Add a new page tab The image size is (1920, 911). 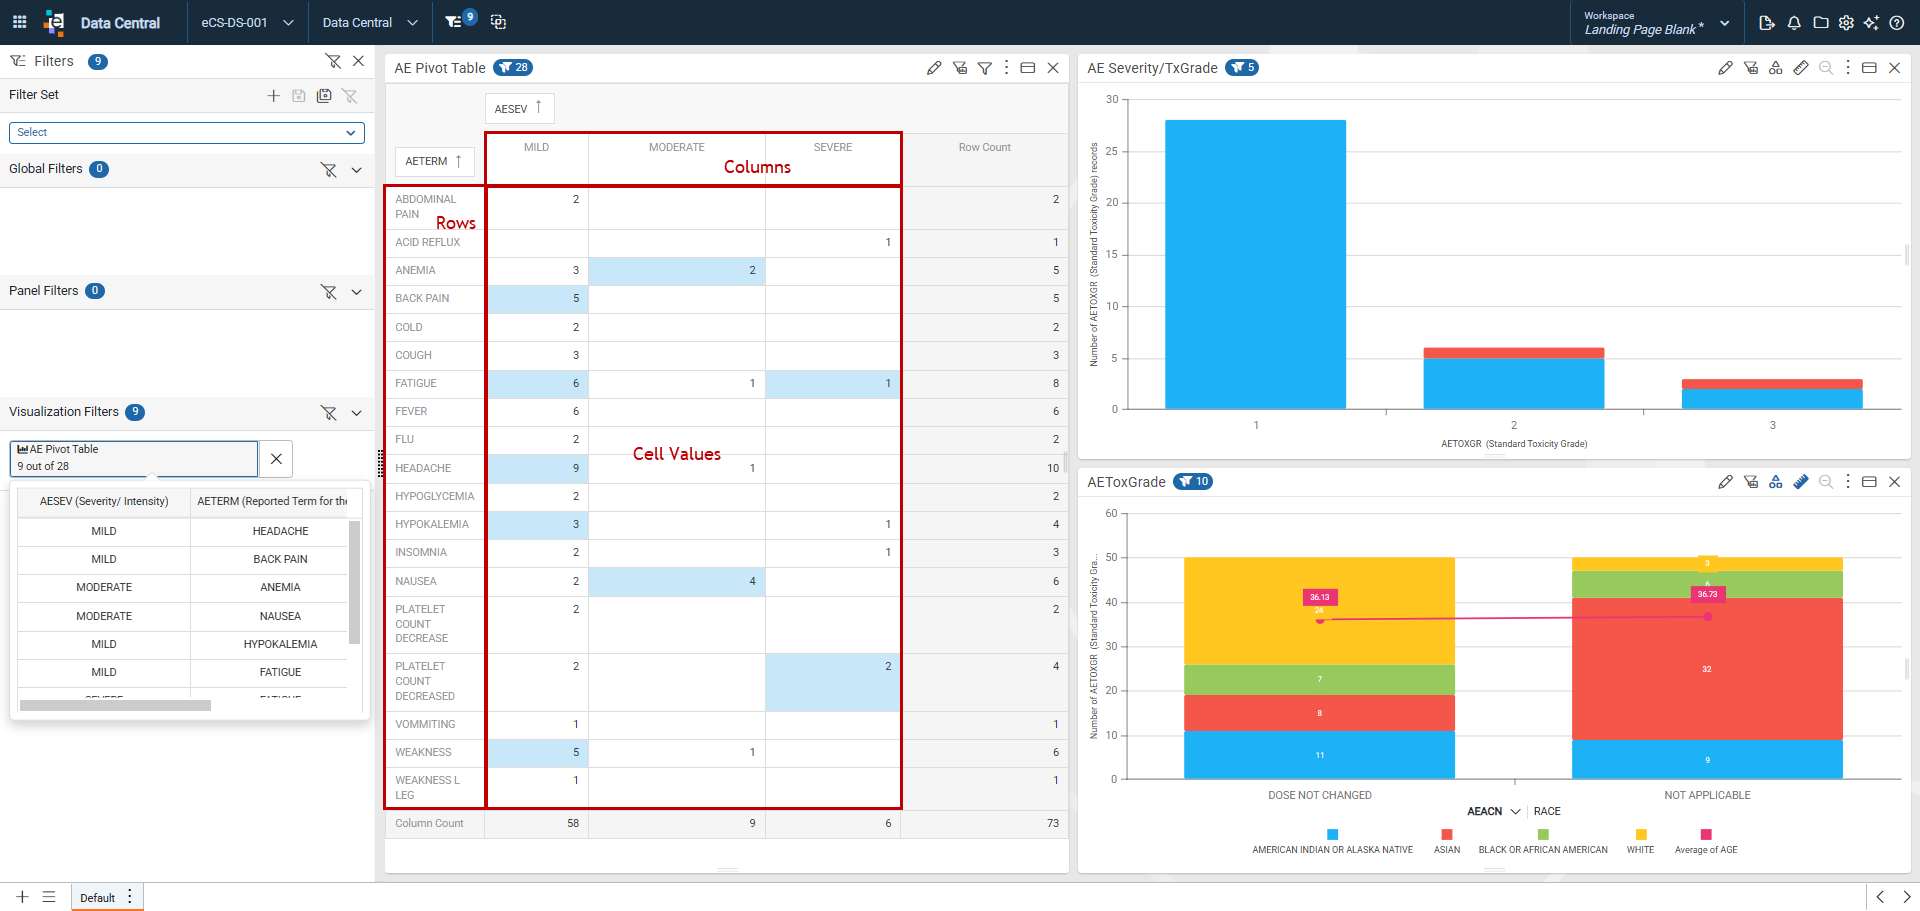22,897
